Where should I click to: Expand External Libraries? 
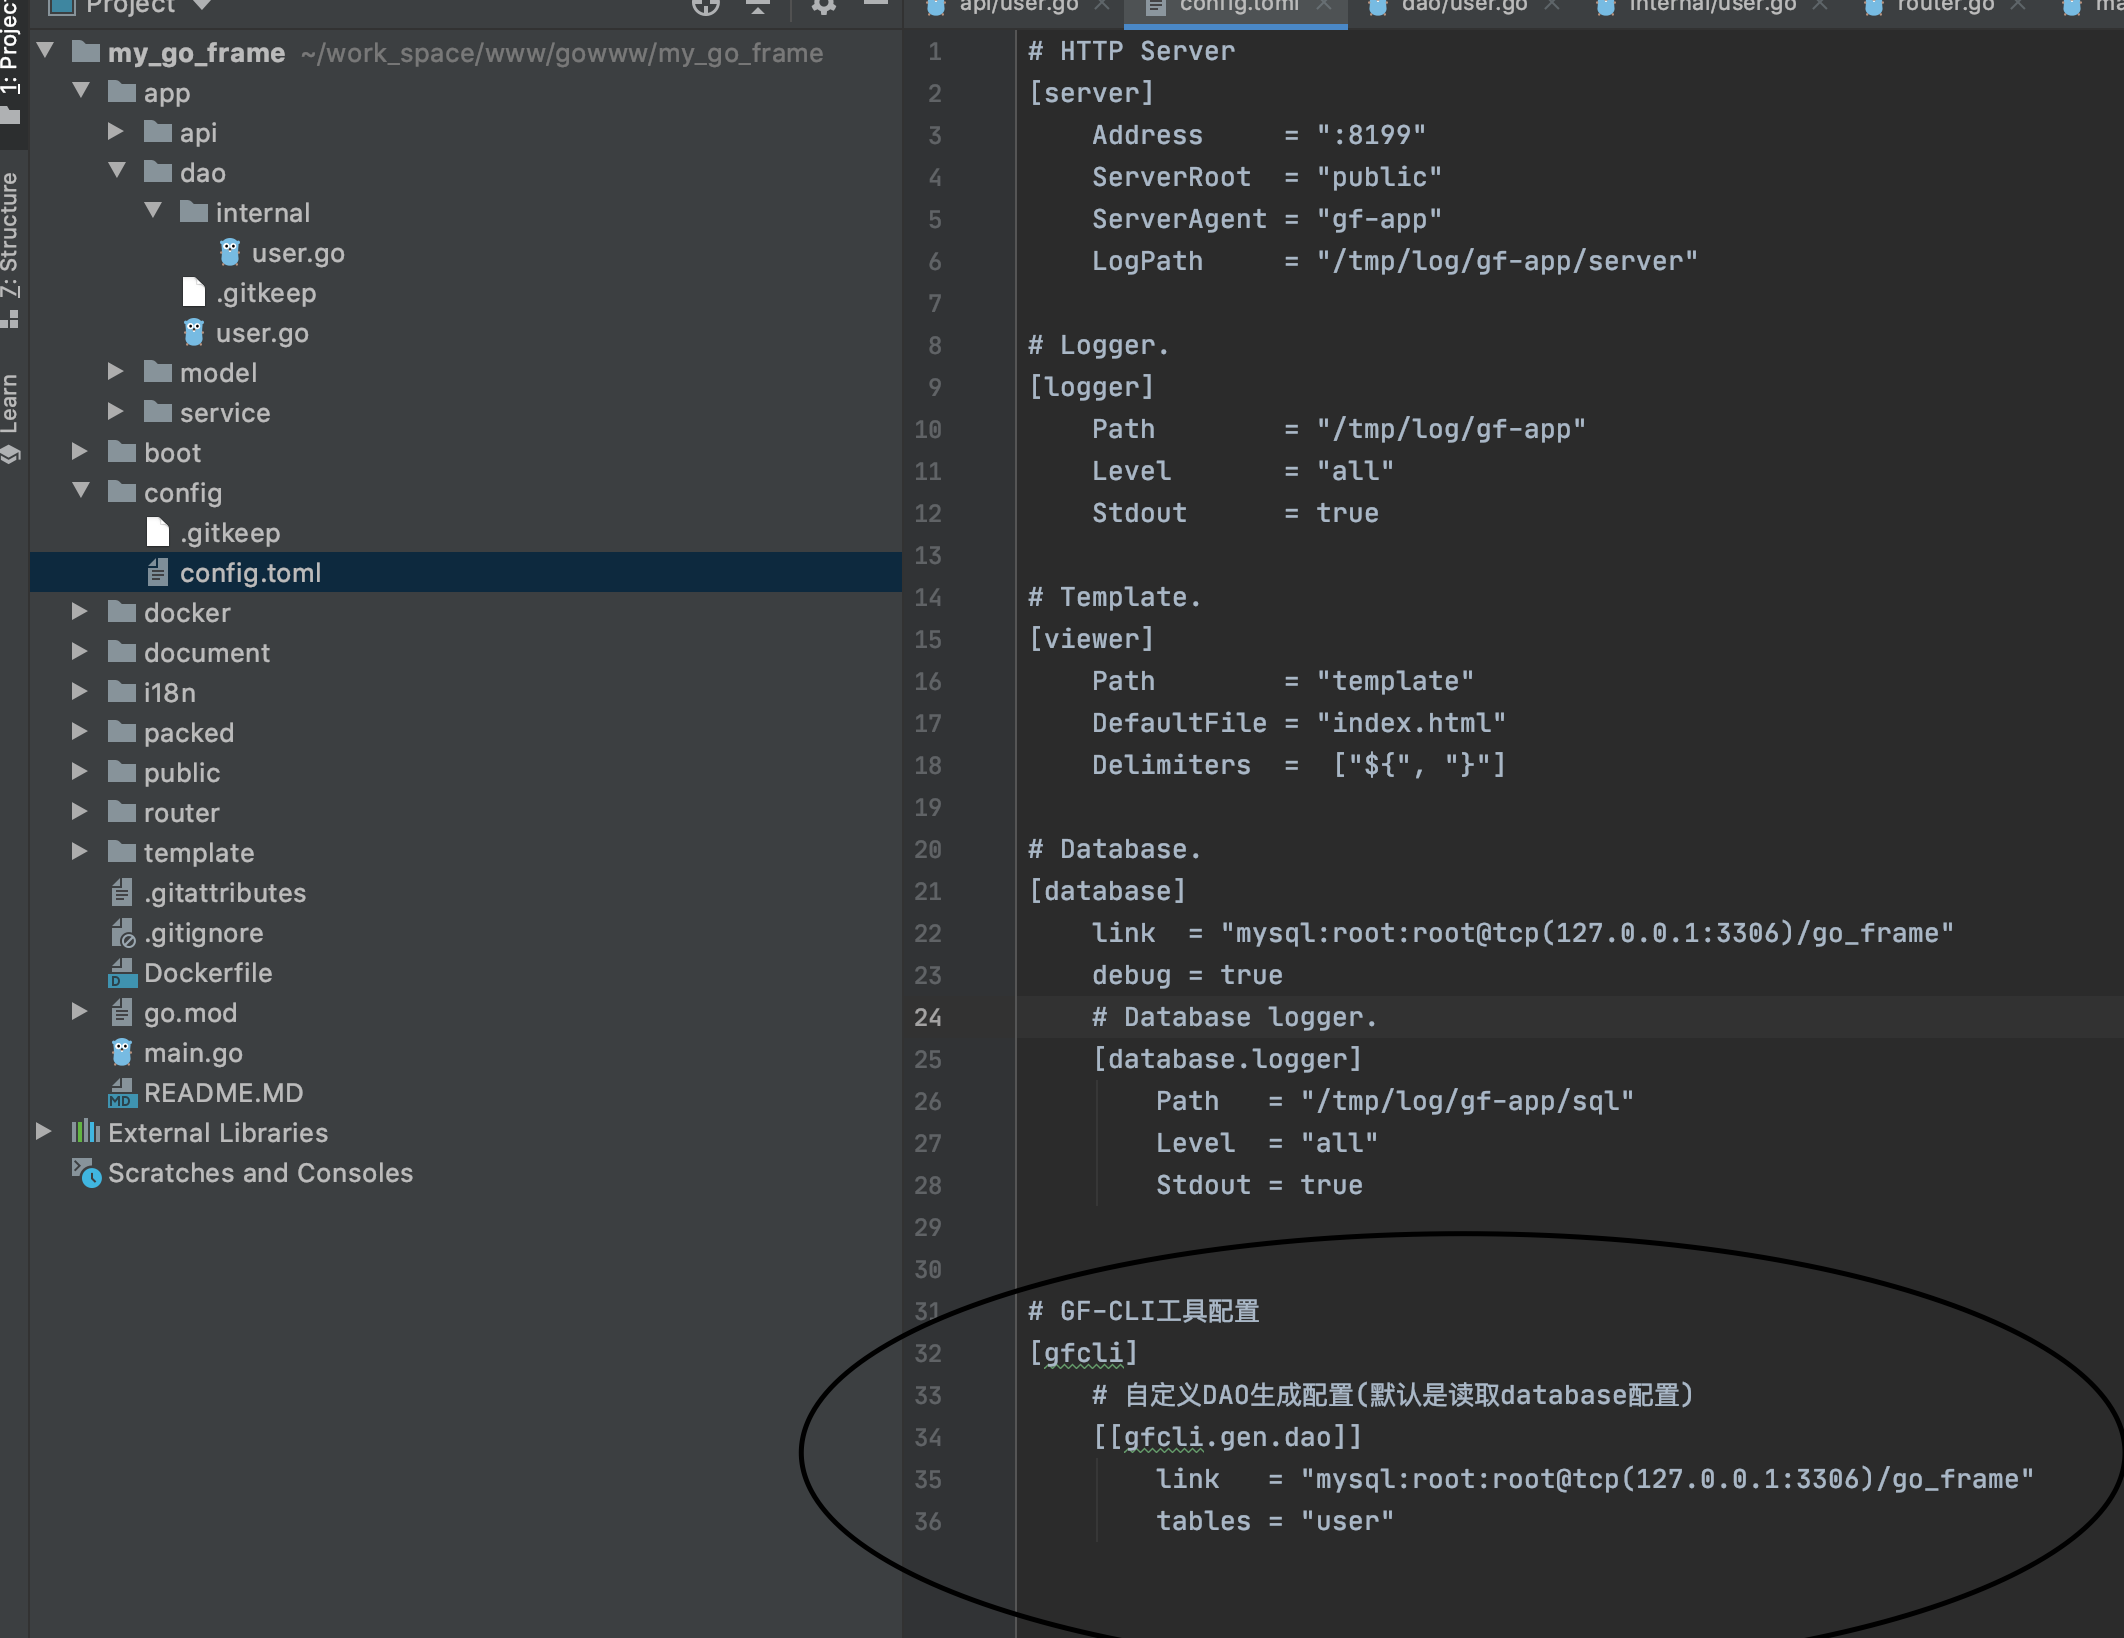45,1132
